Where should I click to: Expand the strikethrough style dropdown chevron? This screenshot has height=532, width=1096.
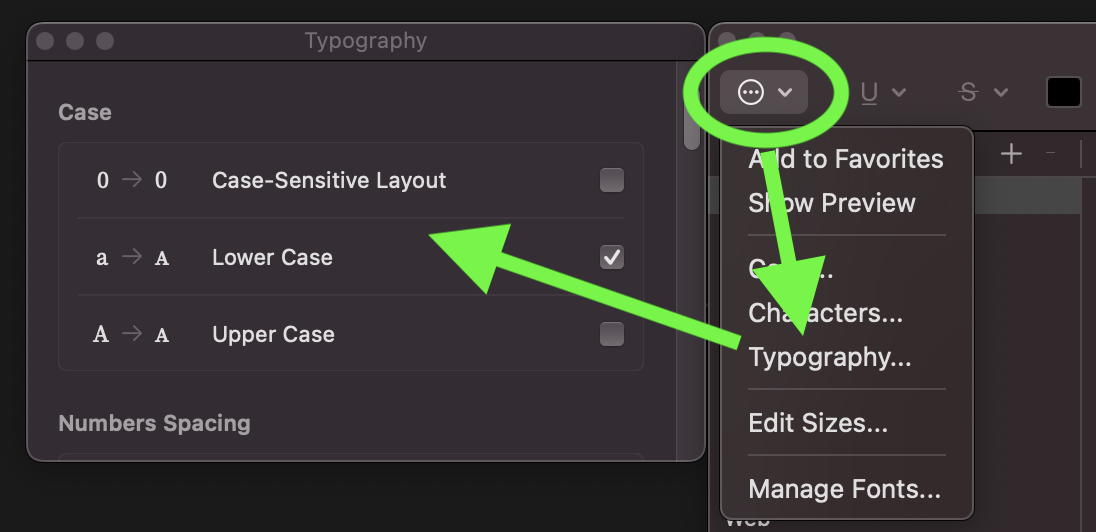point(1001,92)
